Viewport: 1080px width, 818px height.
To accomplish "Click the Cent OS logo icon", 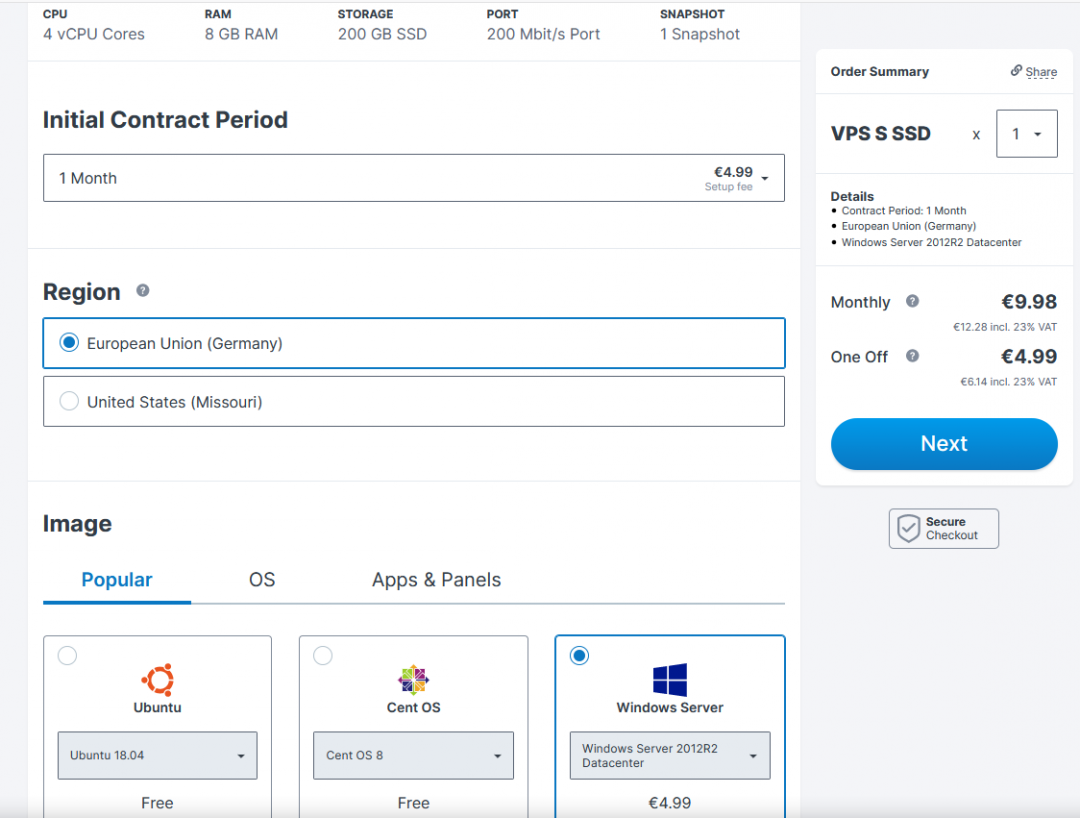I will [413, 680].
